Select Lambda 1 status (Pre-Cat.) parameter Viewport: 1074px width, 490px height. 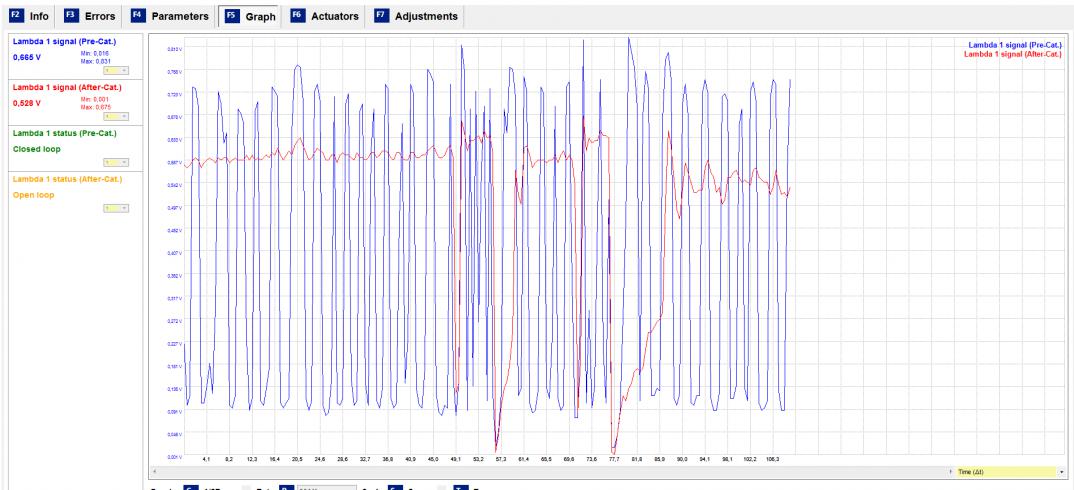[x=64, y=133]
